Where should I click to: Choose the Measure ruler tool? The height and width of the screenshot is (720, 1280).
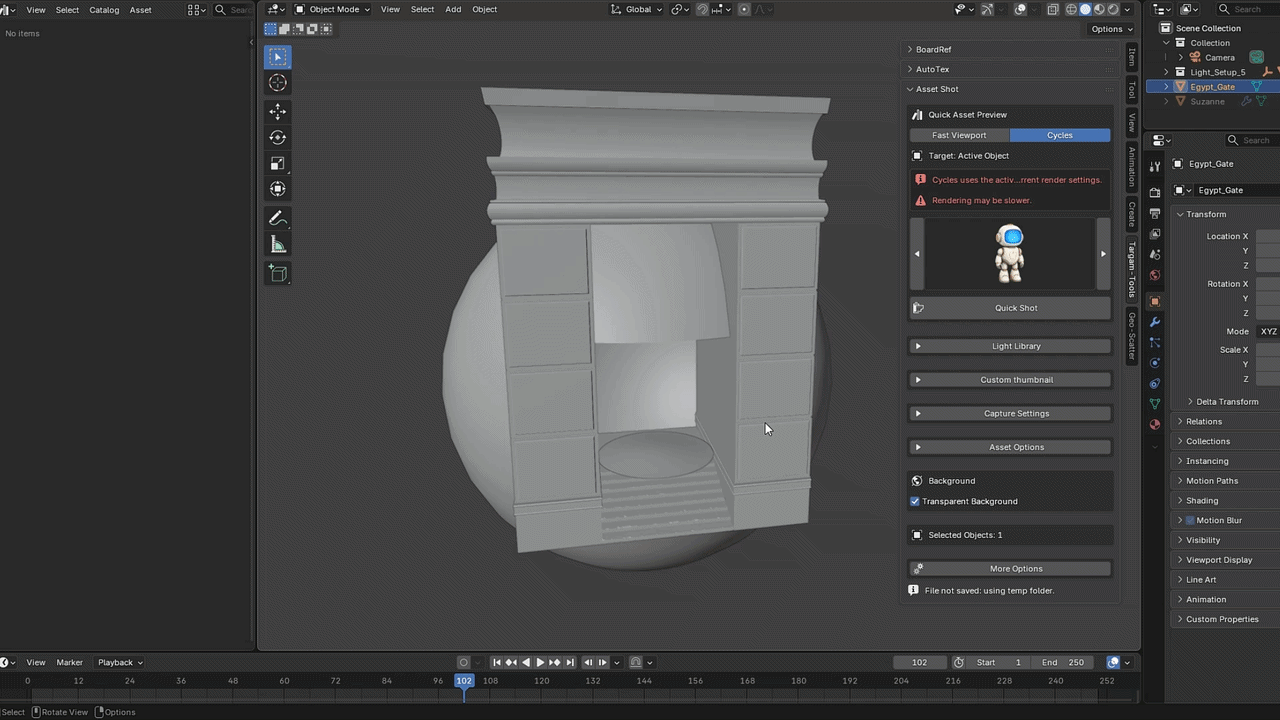[x=278, y=245]
